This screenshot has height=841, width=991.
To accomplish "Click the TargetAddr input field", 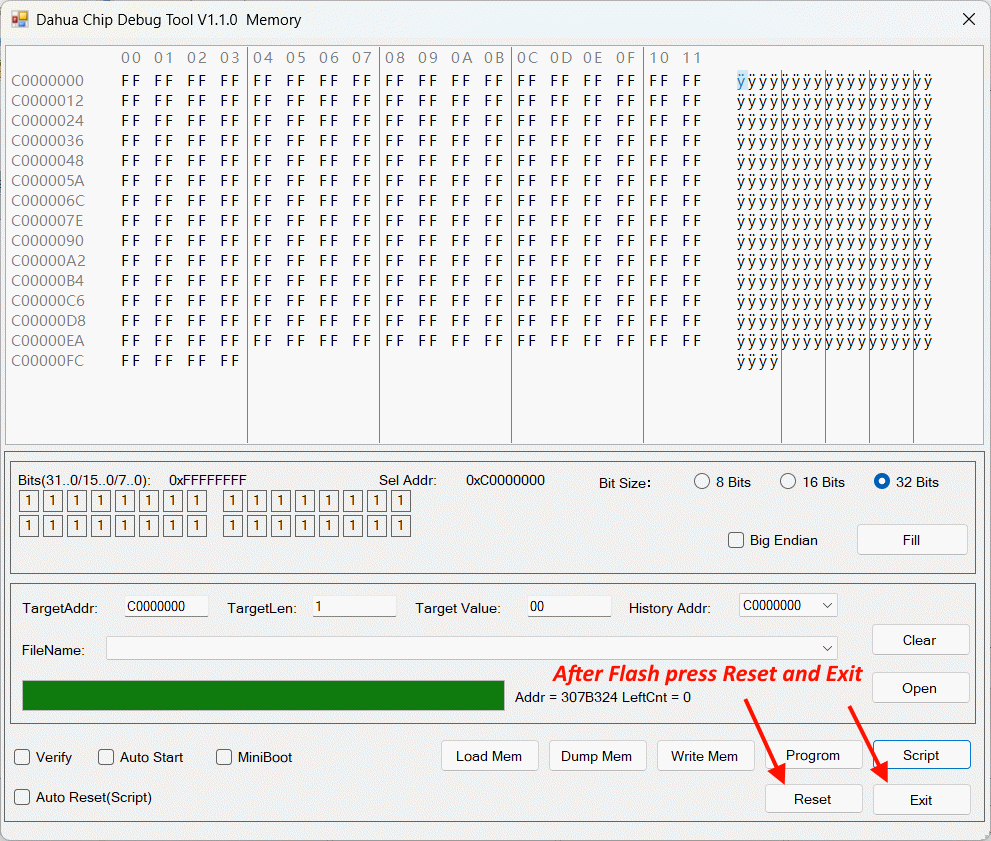I will point(166,606).
